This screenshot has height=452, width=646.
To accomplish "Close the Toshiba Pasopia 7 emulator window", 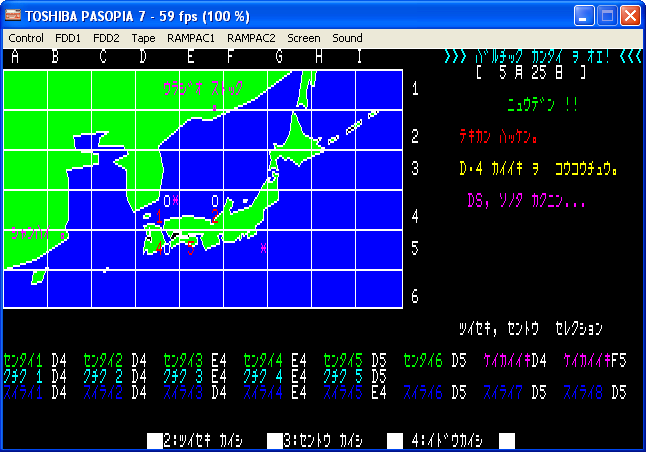I will coord(630,16).
